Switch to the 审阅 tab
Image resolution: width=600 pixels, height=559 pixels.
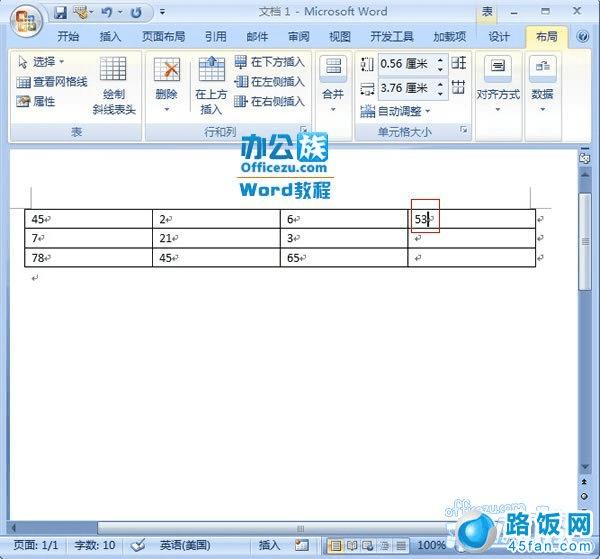pos(298,37)
